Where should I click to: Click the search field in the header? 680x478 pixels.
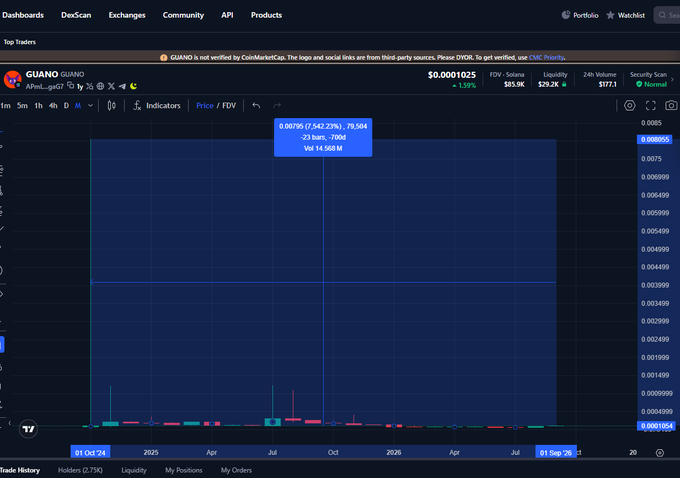(x=668, y=15)
